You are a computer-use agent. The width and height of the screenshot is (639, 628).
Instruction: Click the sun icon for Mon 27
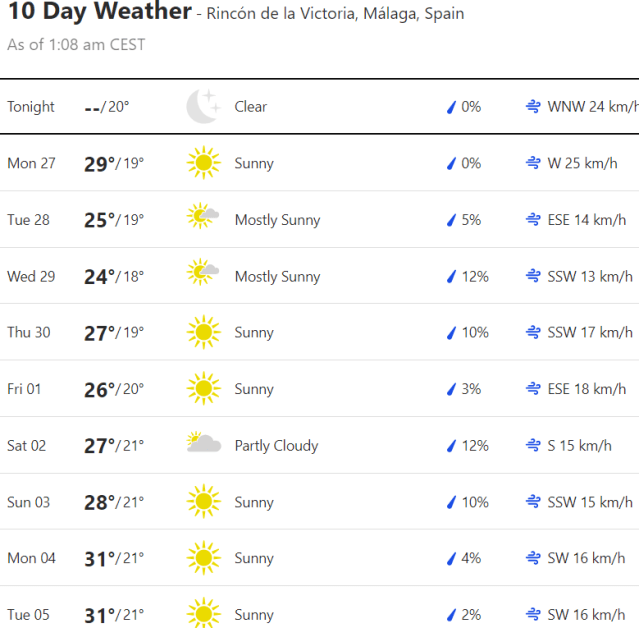pos(203,163)
